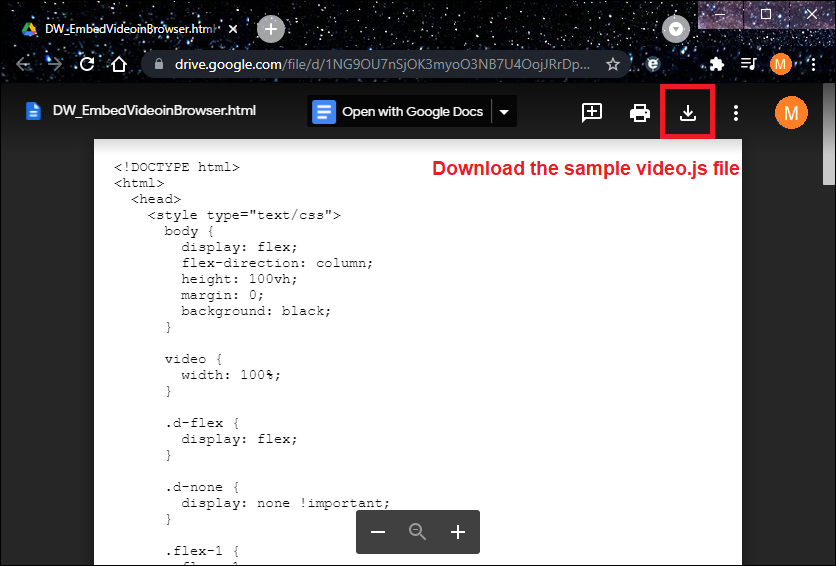Screen dimensions: 836x566
Task: Zoom out with the minus button
Action: click(x=378, y=532)
